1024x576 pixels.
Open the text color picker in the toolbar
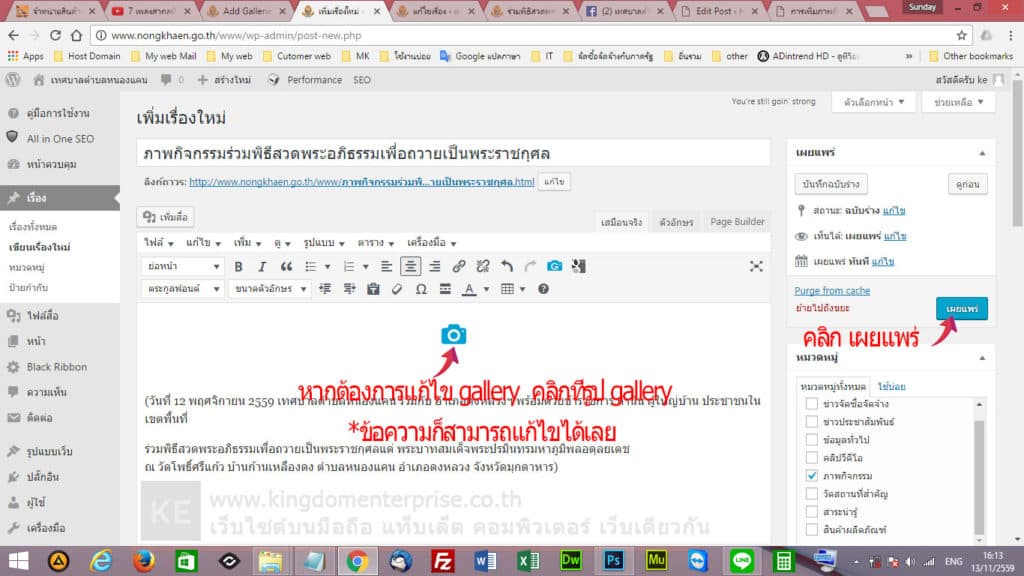[468, 288]
